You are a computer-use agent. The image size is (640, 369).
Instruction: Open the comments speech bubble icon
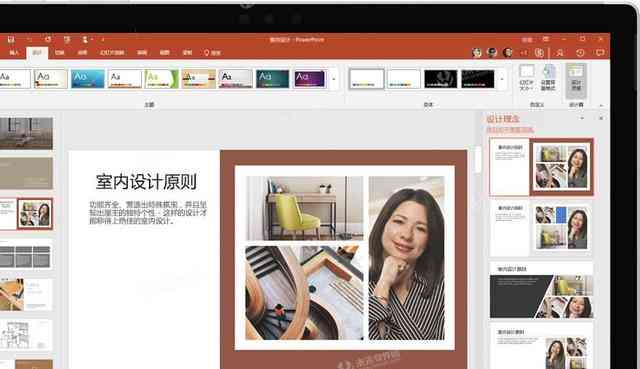[x=600, y=53]
